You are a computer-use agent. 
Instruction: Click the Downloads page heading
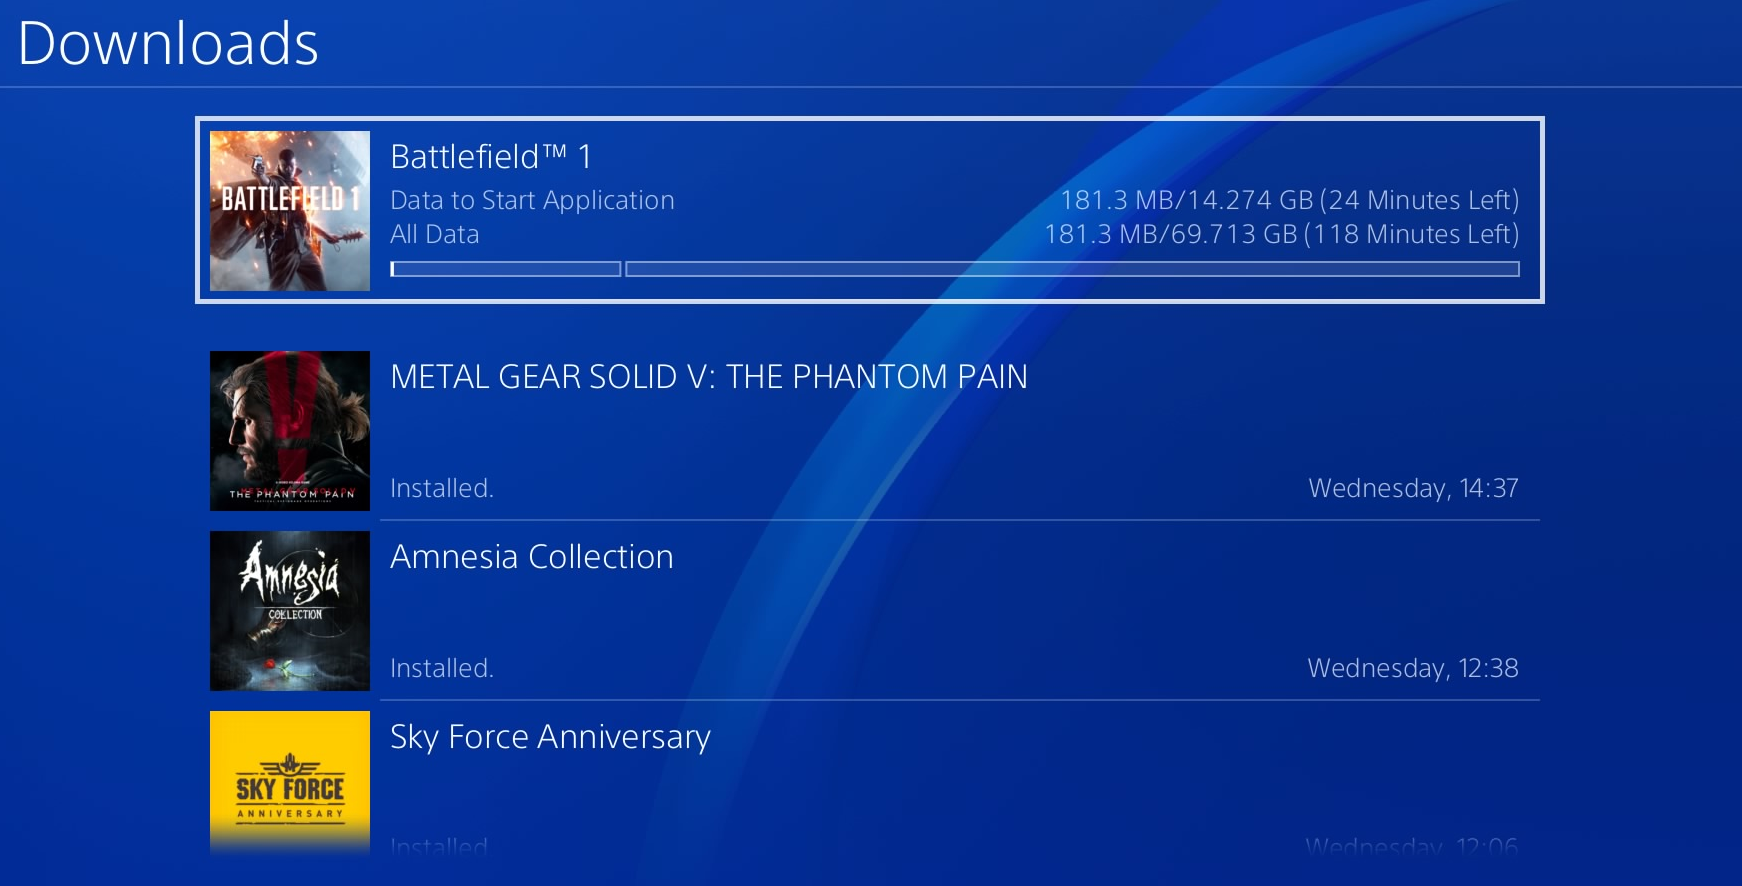[168, 44]
